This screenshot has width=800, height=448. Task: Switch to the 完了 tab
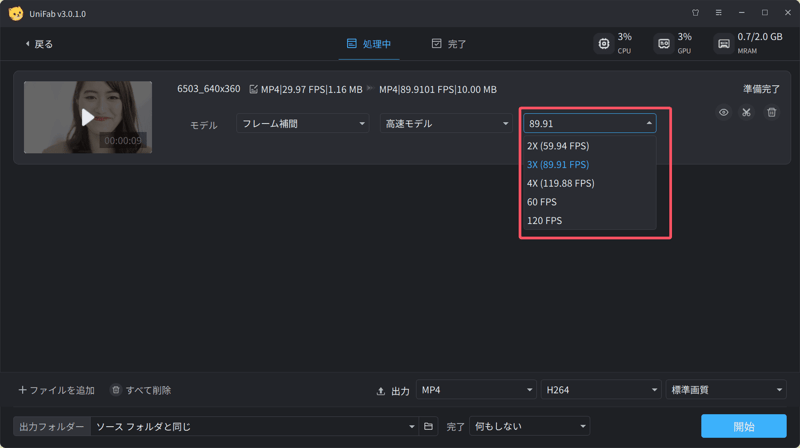pyautogui.click(x=448, y=44)
